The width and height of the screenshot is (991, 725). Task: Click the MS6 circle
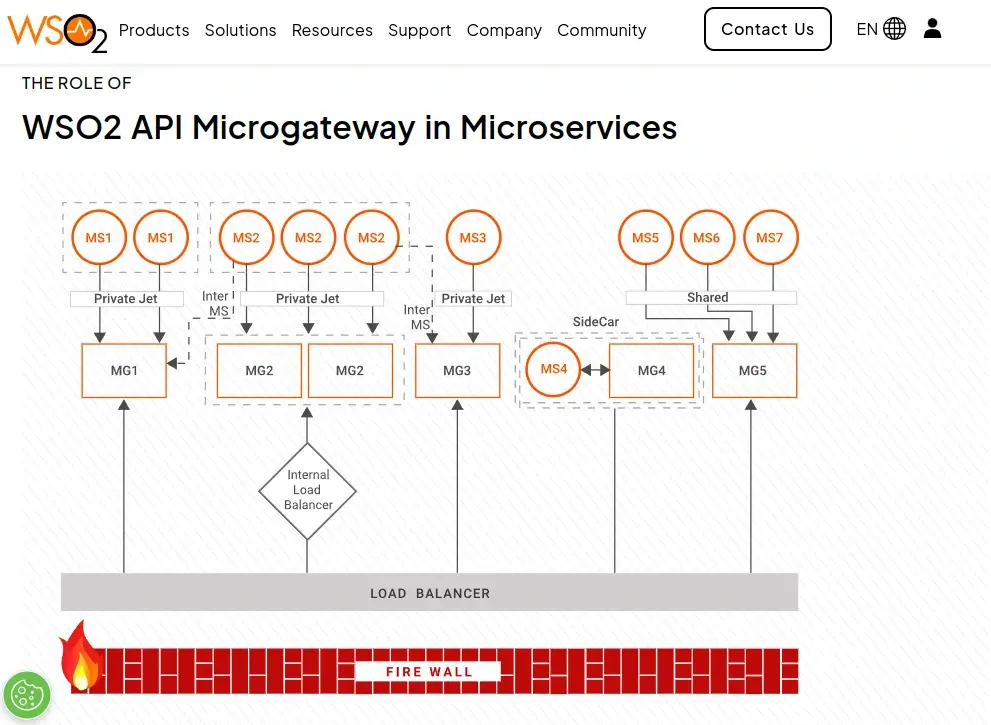[707, 238]
